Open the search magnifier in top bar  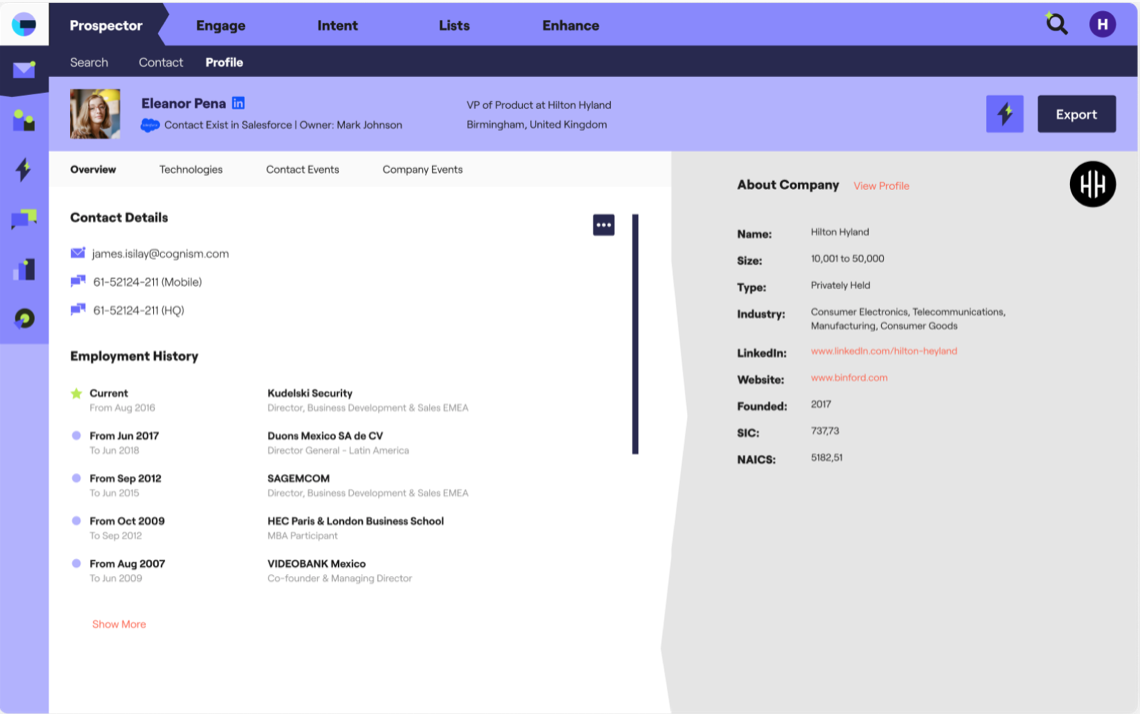click(x=1056, y=23)
